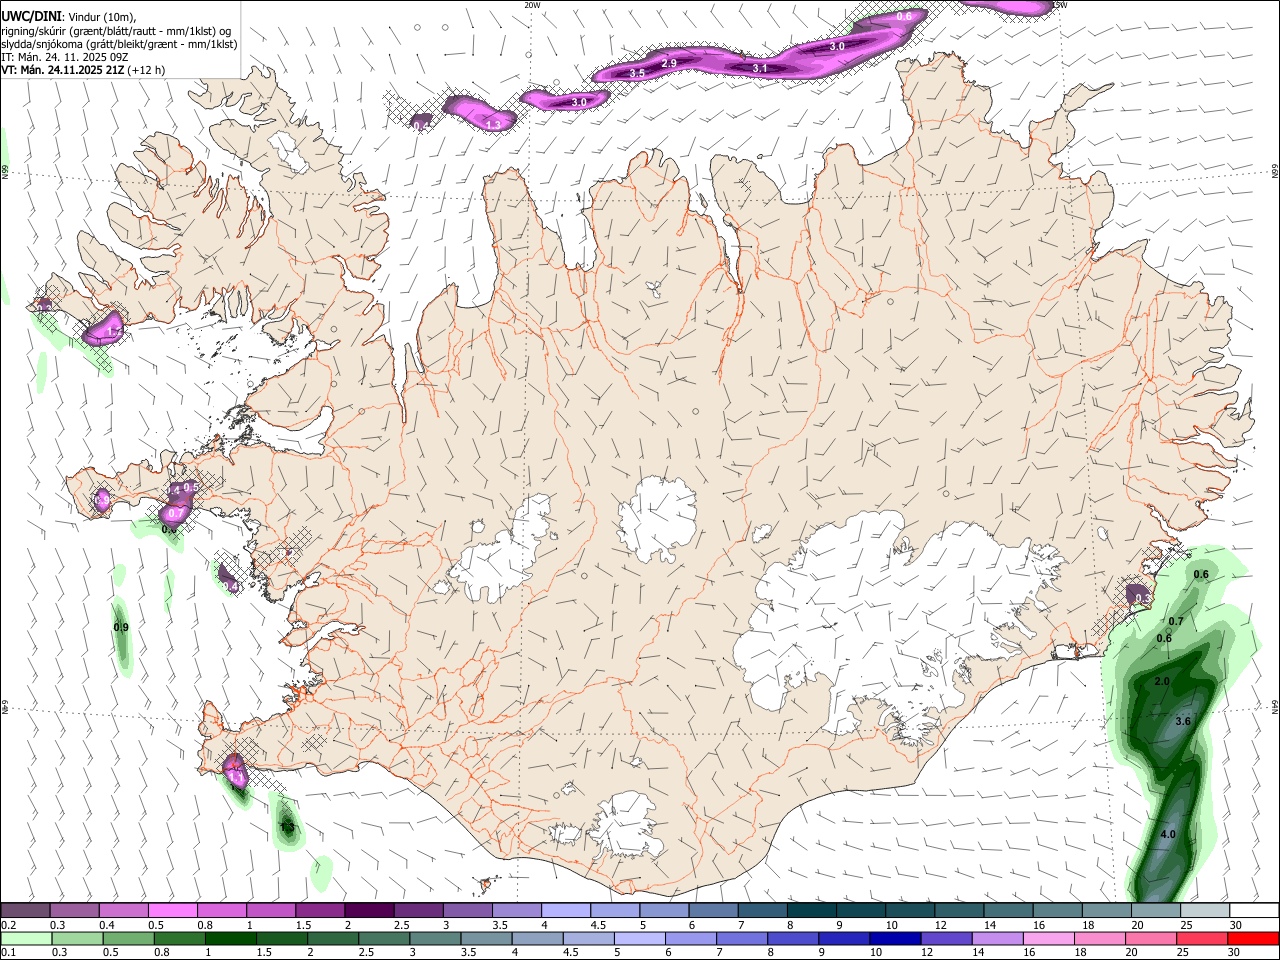Click the 4.0 rain value southeast of Iceland
The height and width of the screenshot is (960, 1280).
click(1168, 834)
